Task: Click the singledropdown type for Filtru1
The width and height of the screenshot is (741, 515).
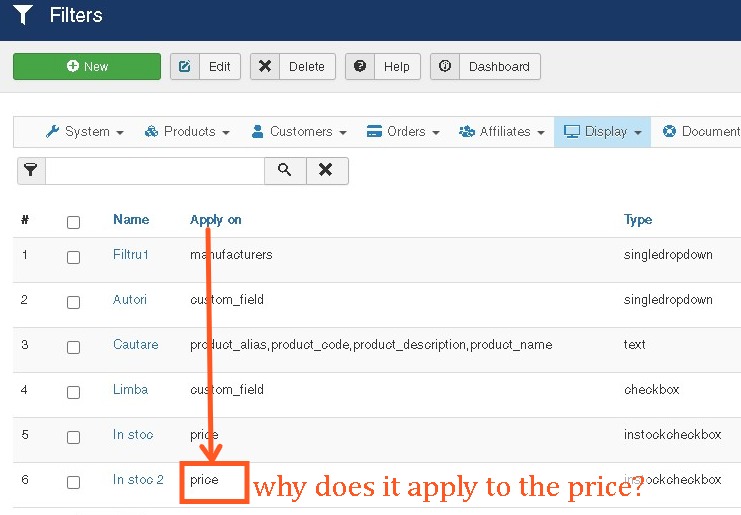Action: (668, 255)
